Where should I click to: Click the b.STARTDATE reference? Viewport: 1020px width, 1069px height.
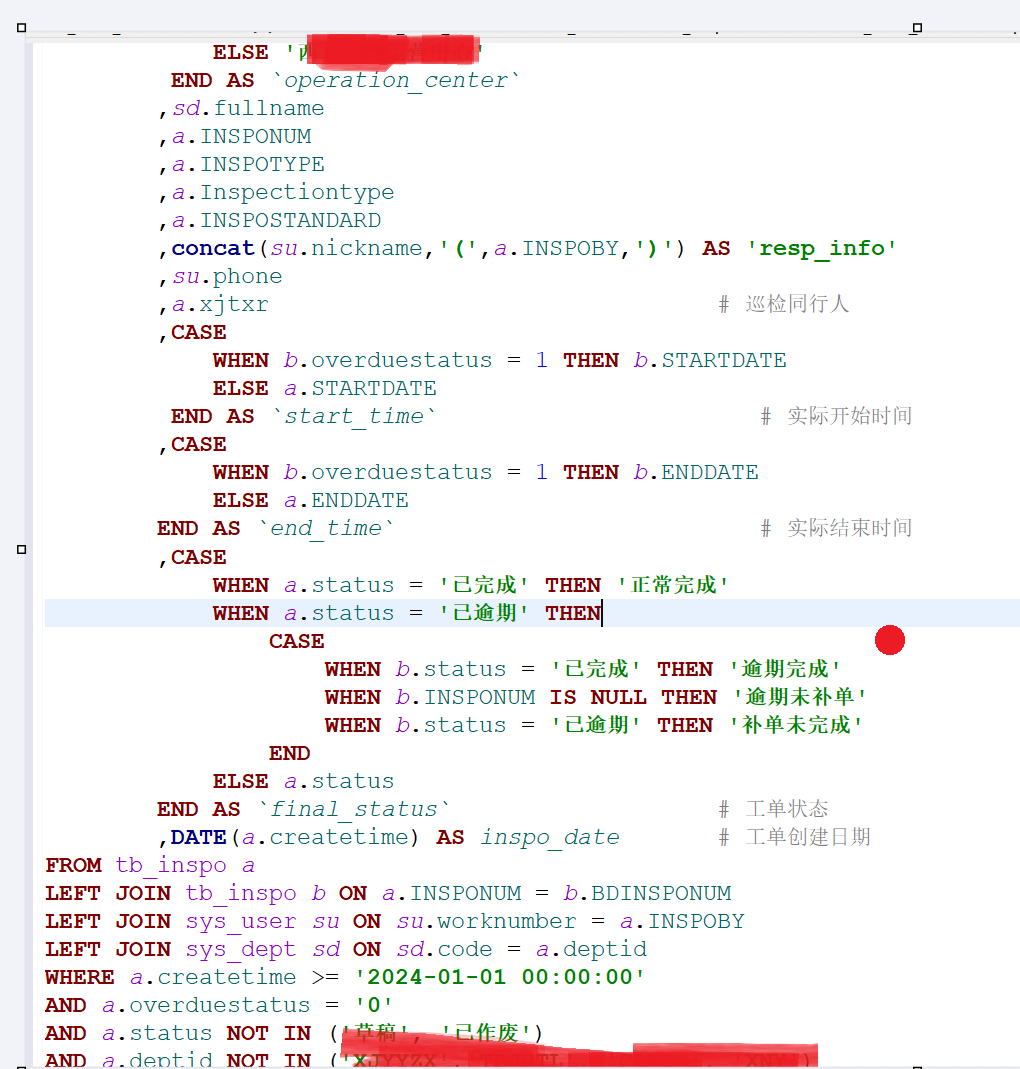coord(710,360)
